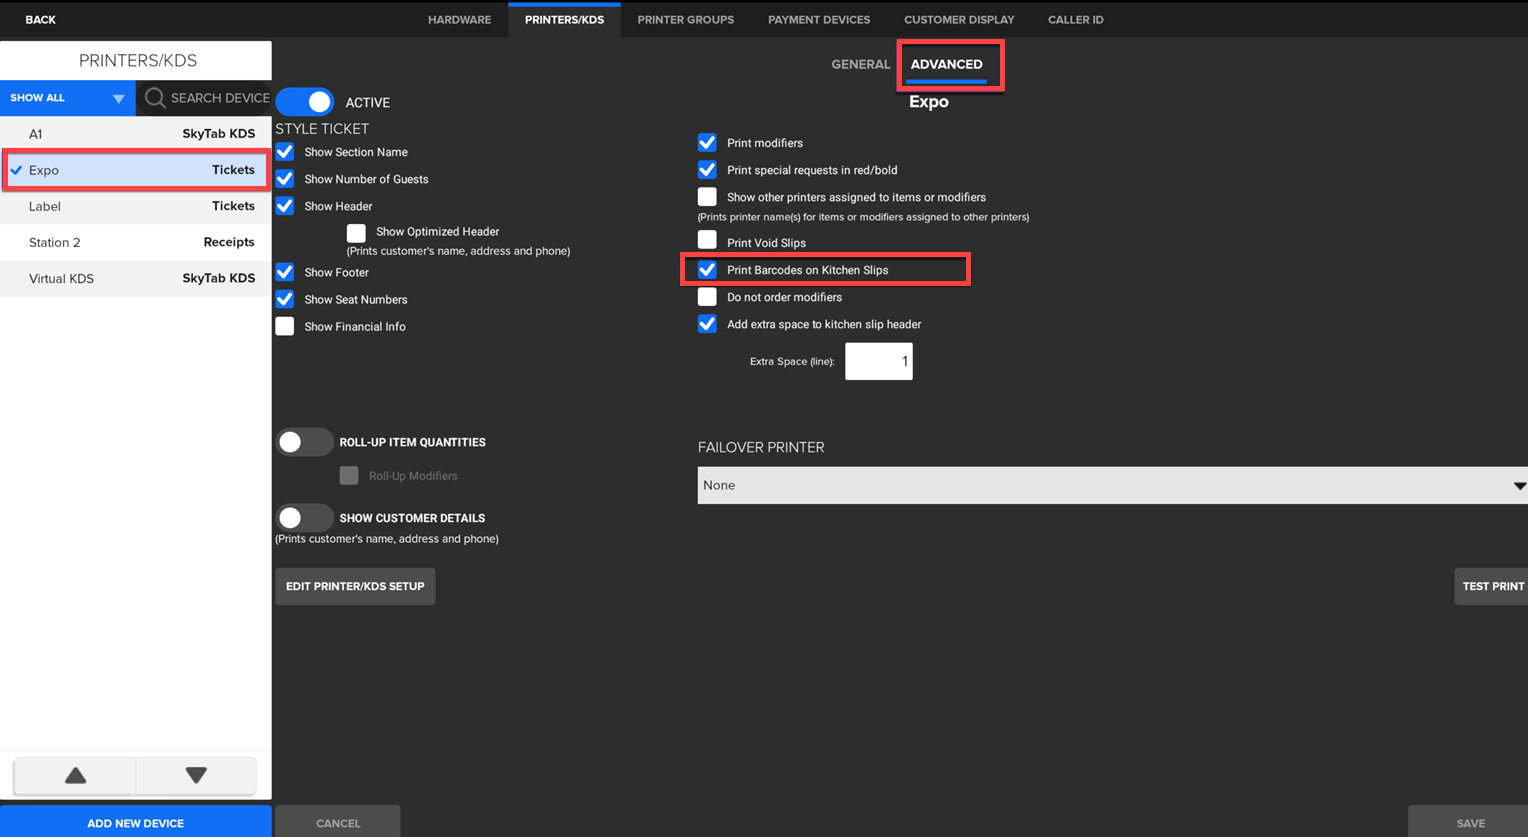Image resolution: width=1528 pixels, height=837 pixels.
Task: Enable Roll-Up Item Quantities switch
Action: click(x=304, y=442)
